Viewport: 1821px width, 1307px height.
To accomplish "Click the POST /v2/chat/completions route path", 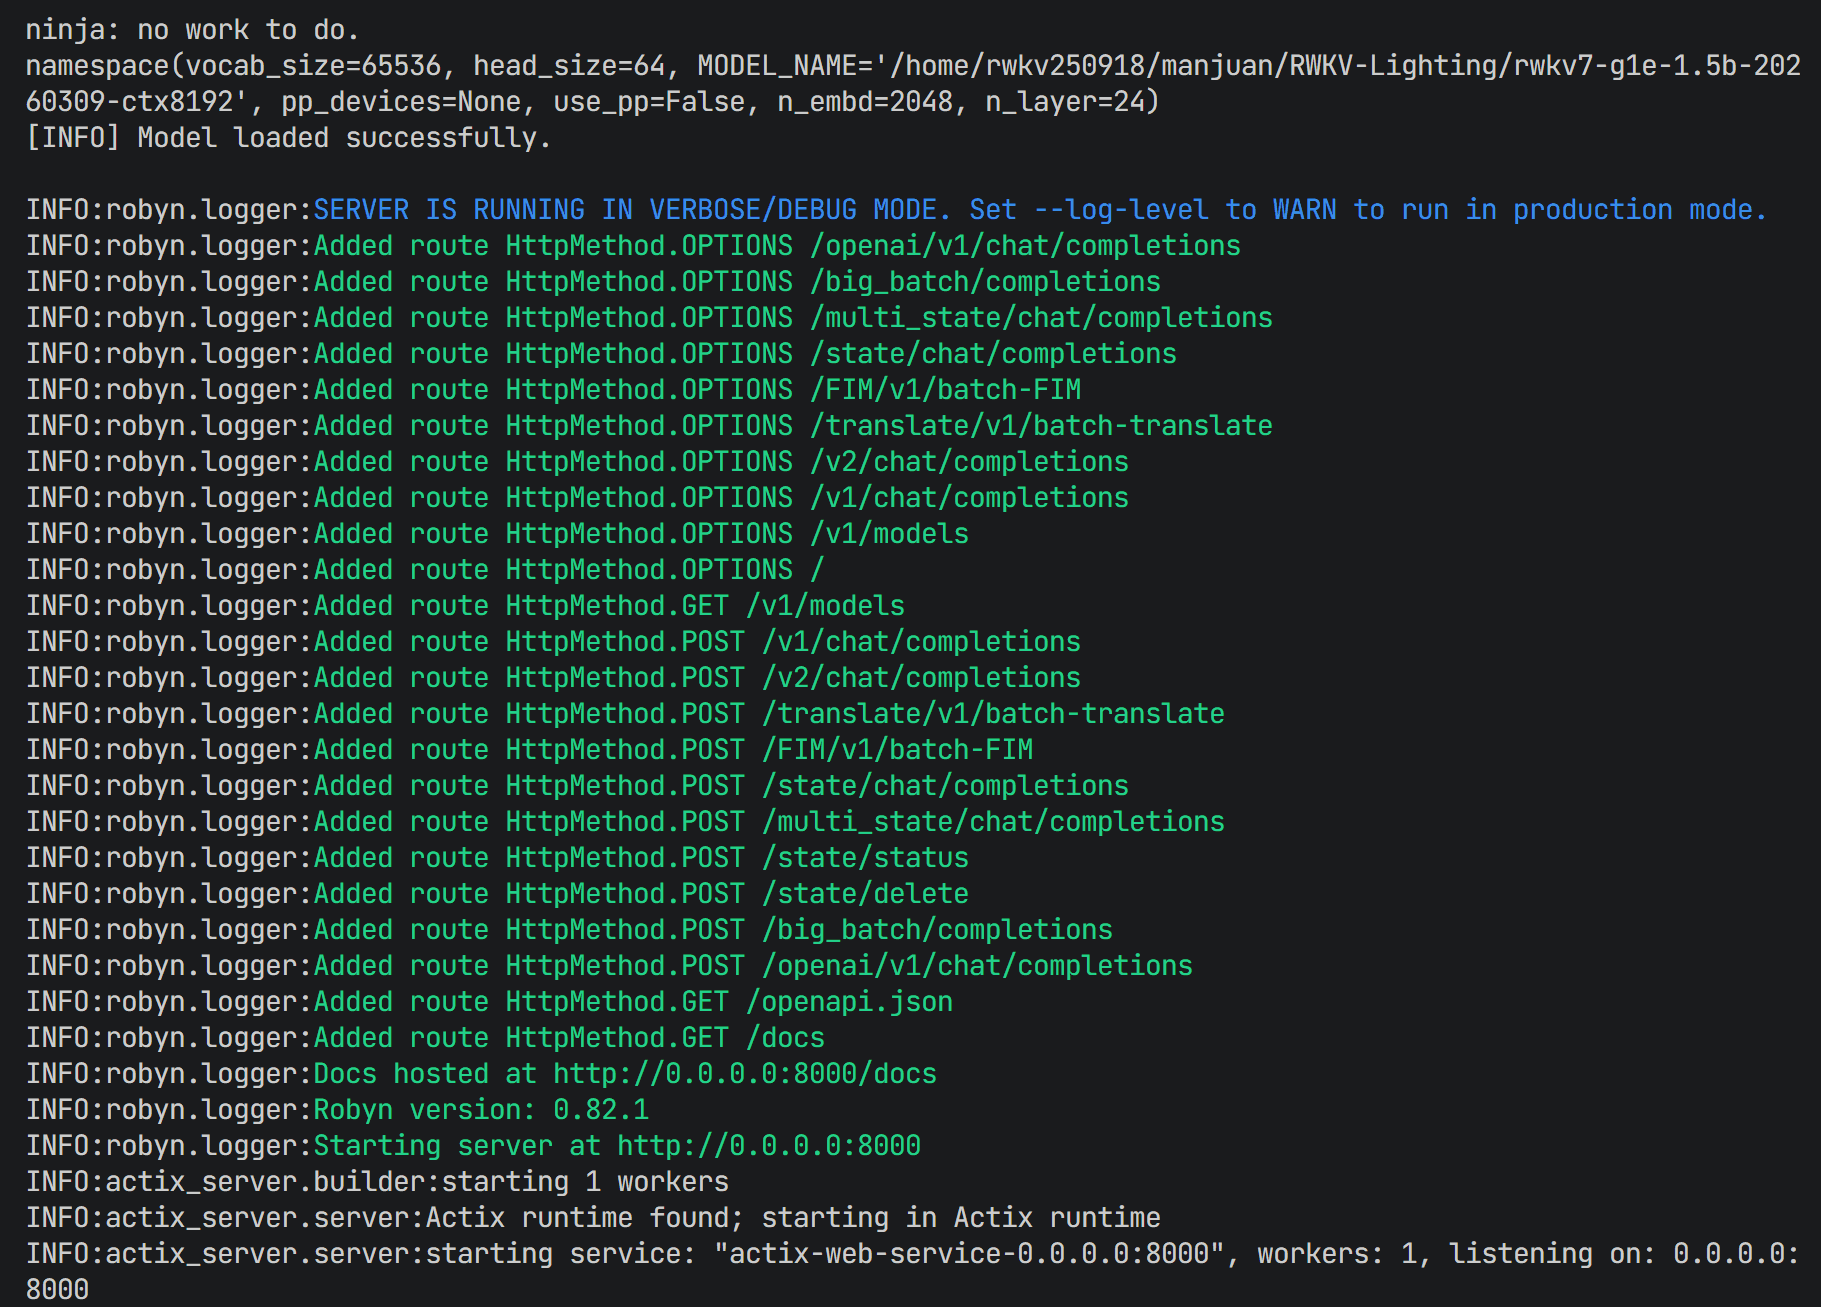I will (920, 678).
